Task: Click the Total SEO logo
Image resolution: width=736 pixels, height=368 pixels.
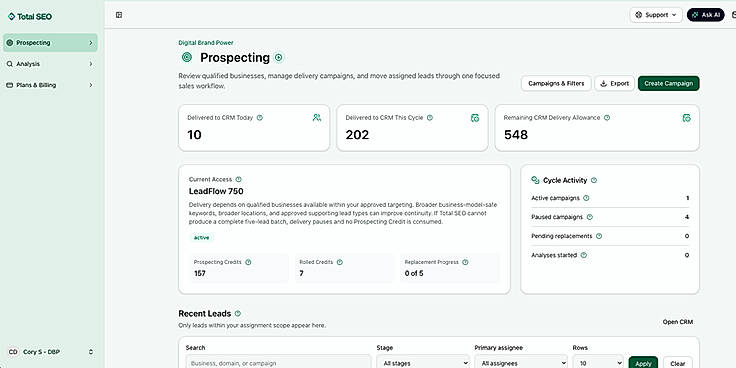Action: [30, 16]
